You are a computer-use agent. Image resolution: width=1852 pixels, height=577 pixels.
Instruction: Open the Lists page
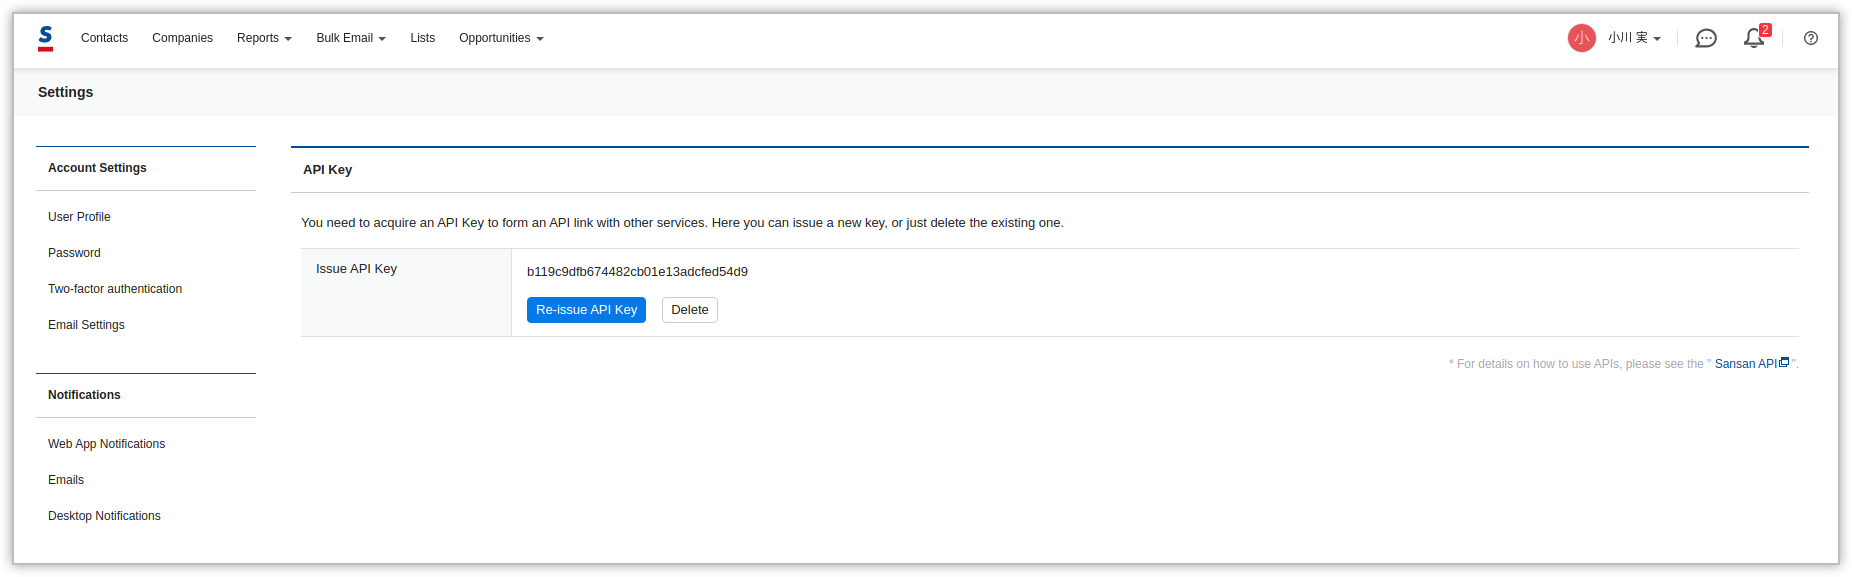[422, 38]
